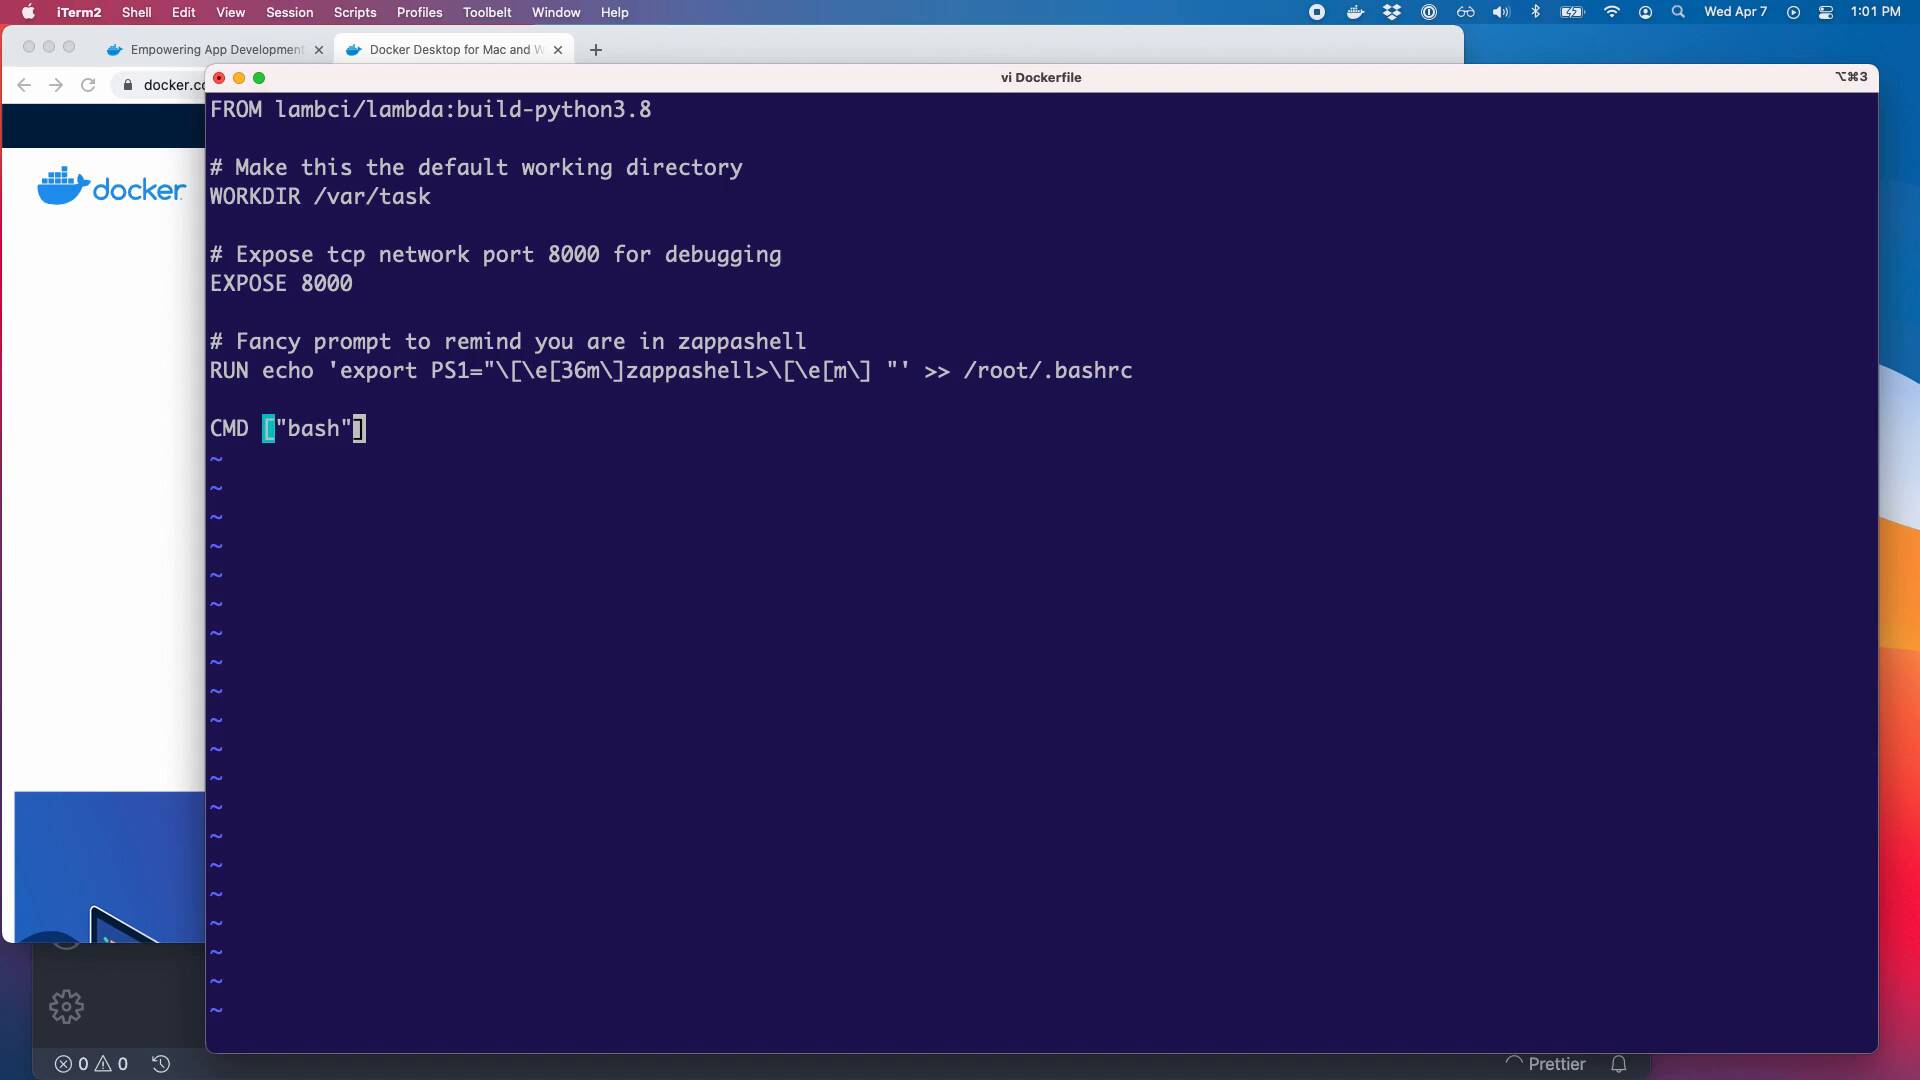Click the Prettier label in the status bar
The height and width of the screenshot is (1080, 1920).
pyautogui.click(x=1557, y=1064)
